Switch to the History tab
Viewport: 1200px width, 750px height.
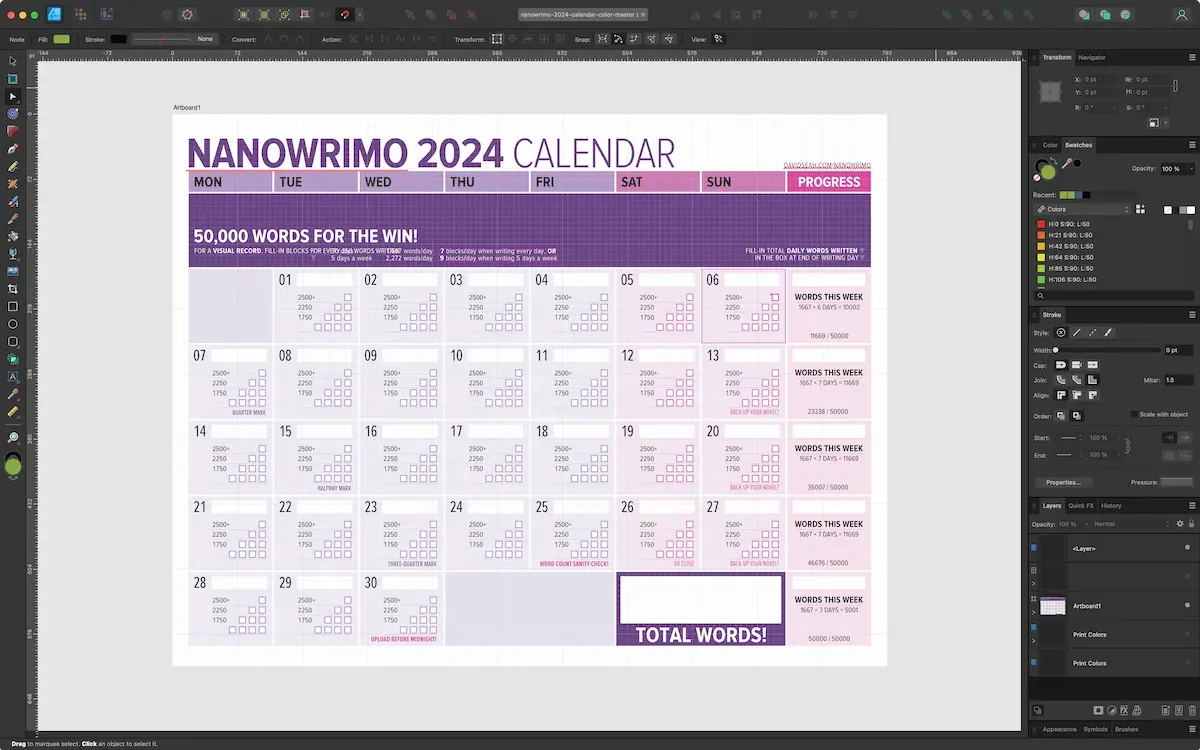[1111, 506]
